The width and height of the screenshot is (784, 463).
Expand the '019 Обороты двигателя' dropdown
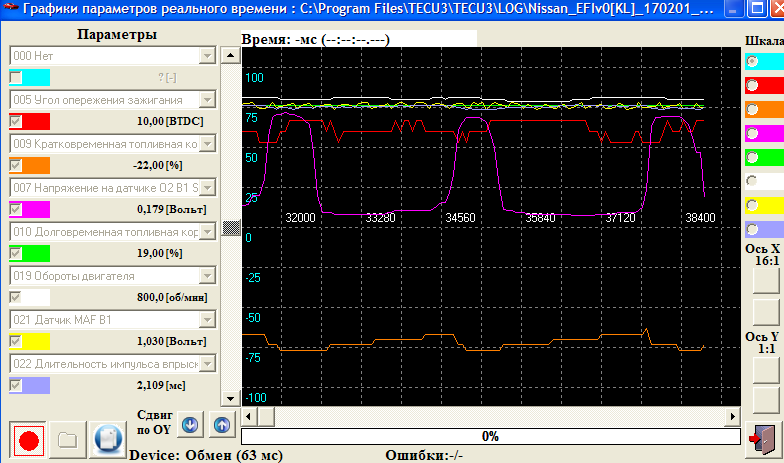(x=207, y=276)
